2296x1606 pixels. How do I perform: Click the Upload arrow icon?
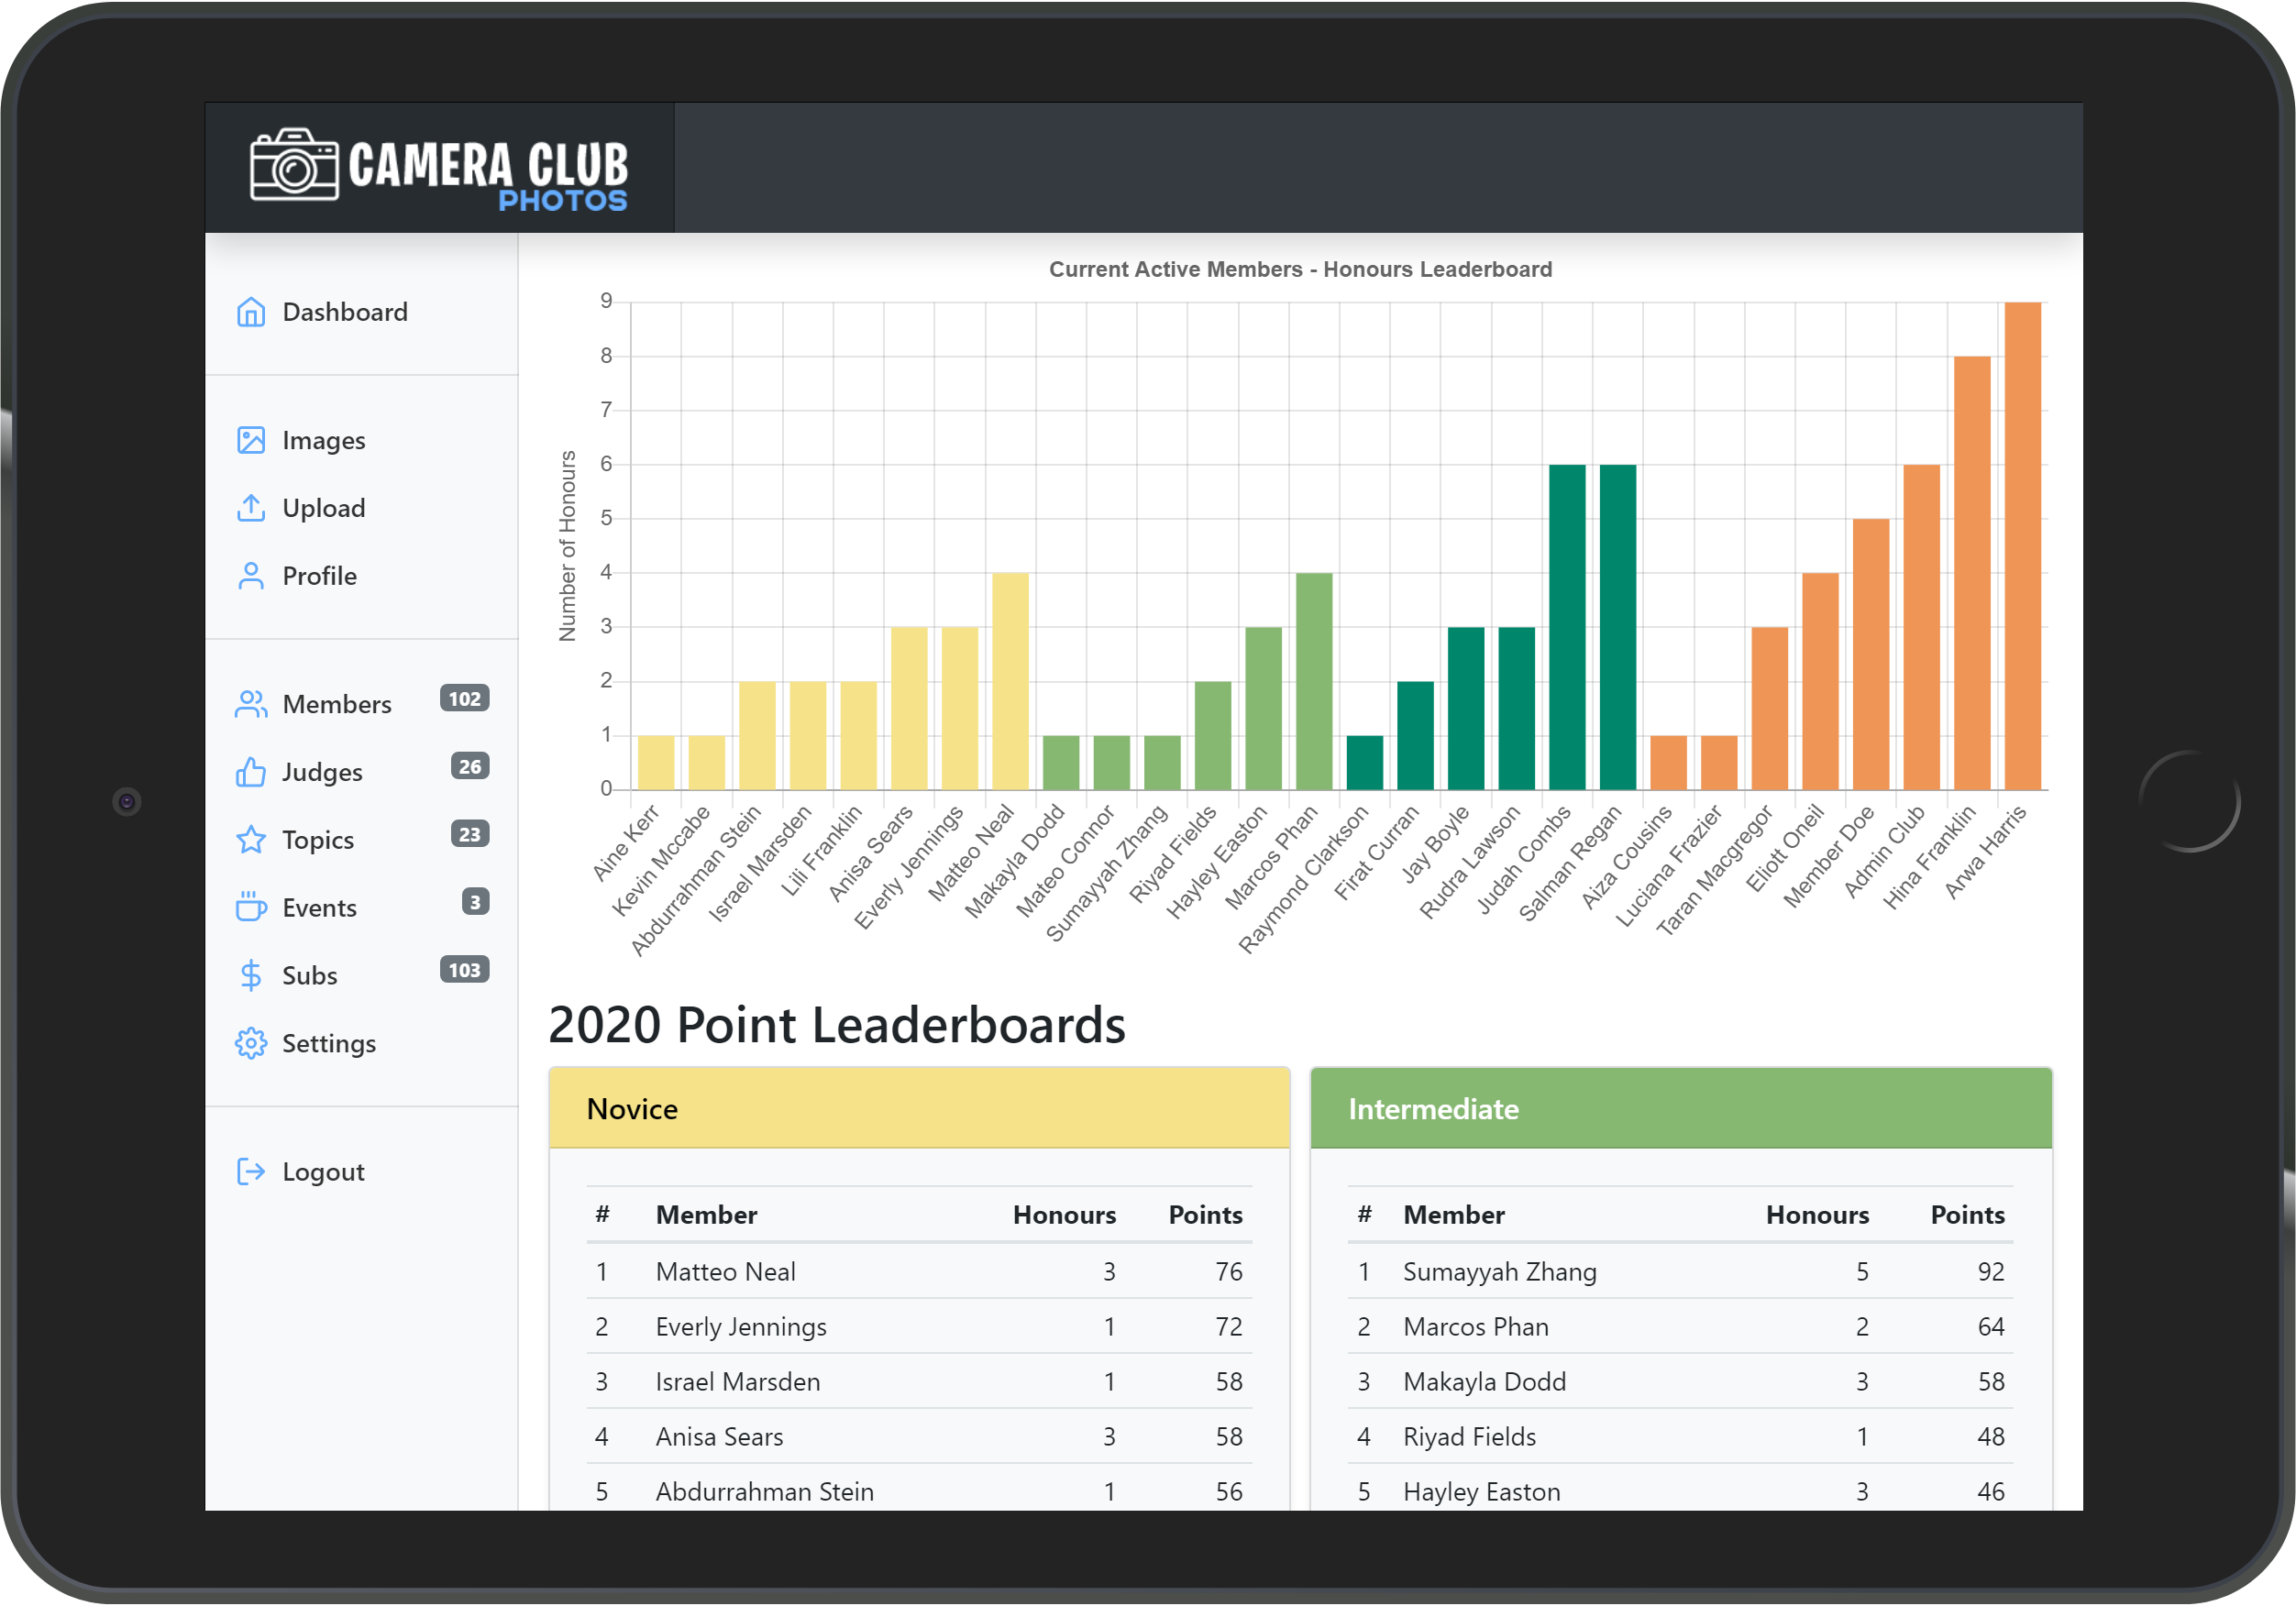[x=250, y=508]
